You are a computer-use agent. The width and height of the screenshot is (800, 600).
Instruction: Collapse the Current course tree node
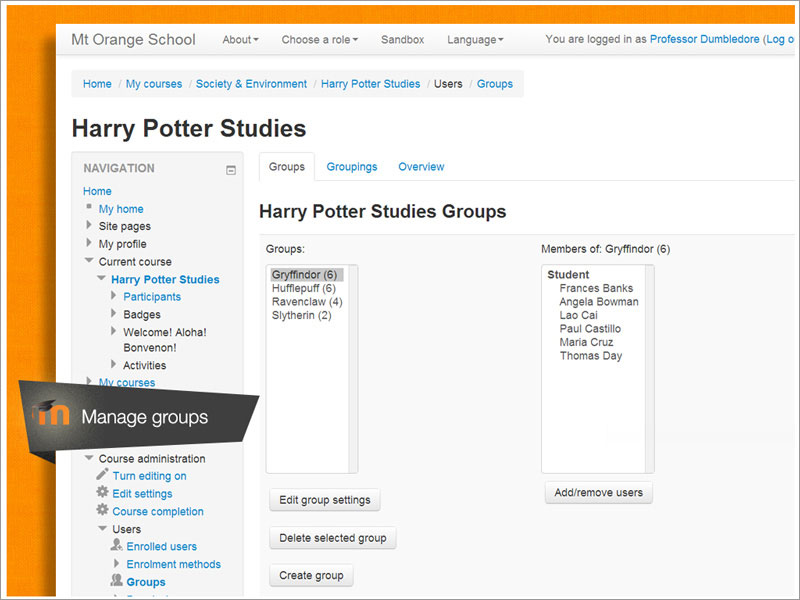point(89,261)
